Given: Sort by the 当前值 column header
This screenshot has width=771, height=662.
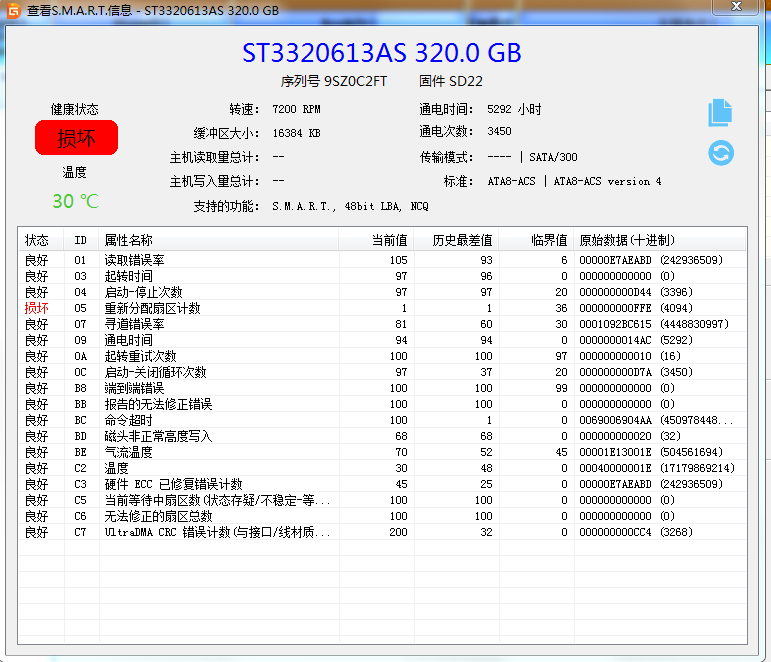Looking at the screenshot, I should (389, 240).
